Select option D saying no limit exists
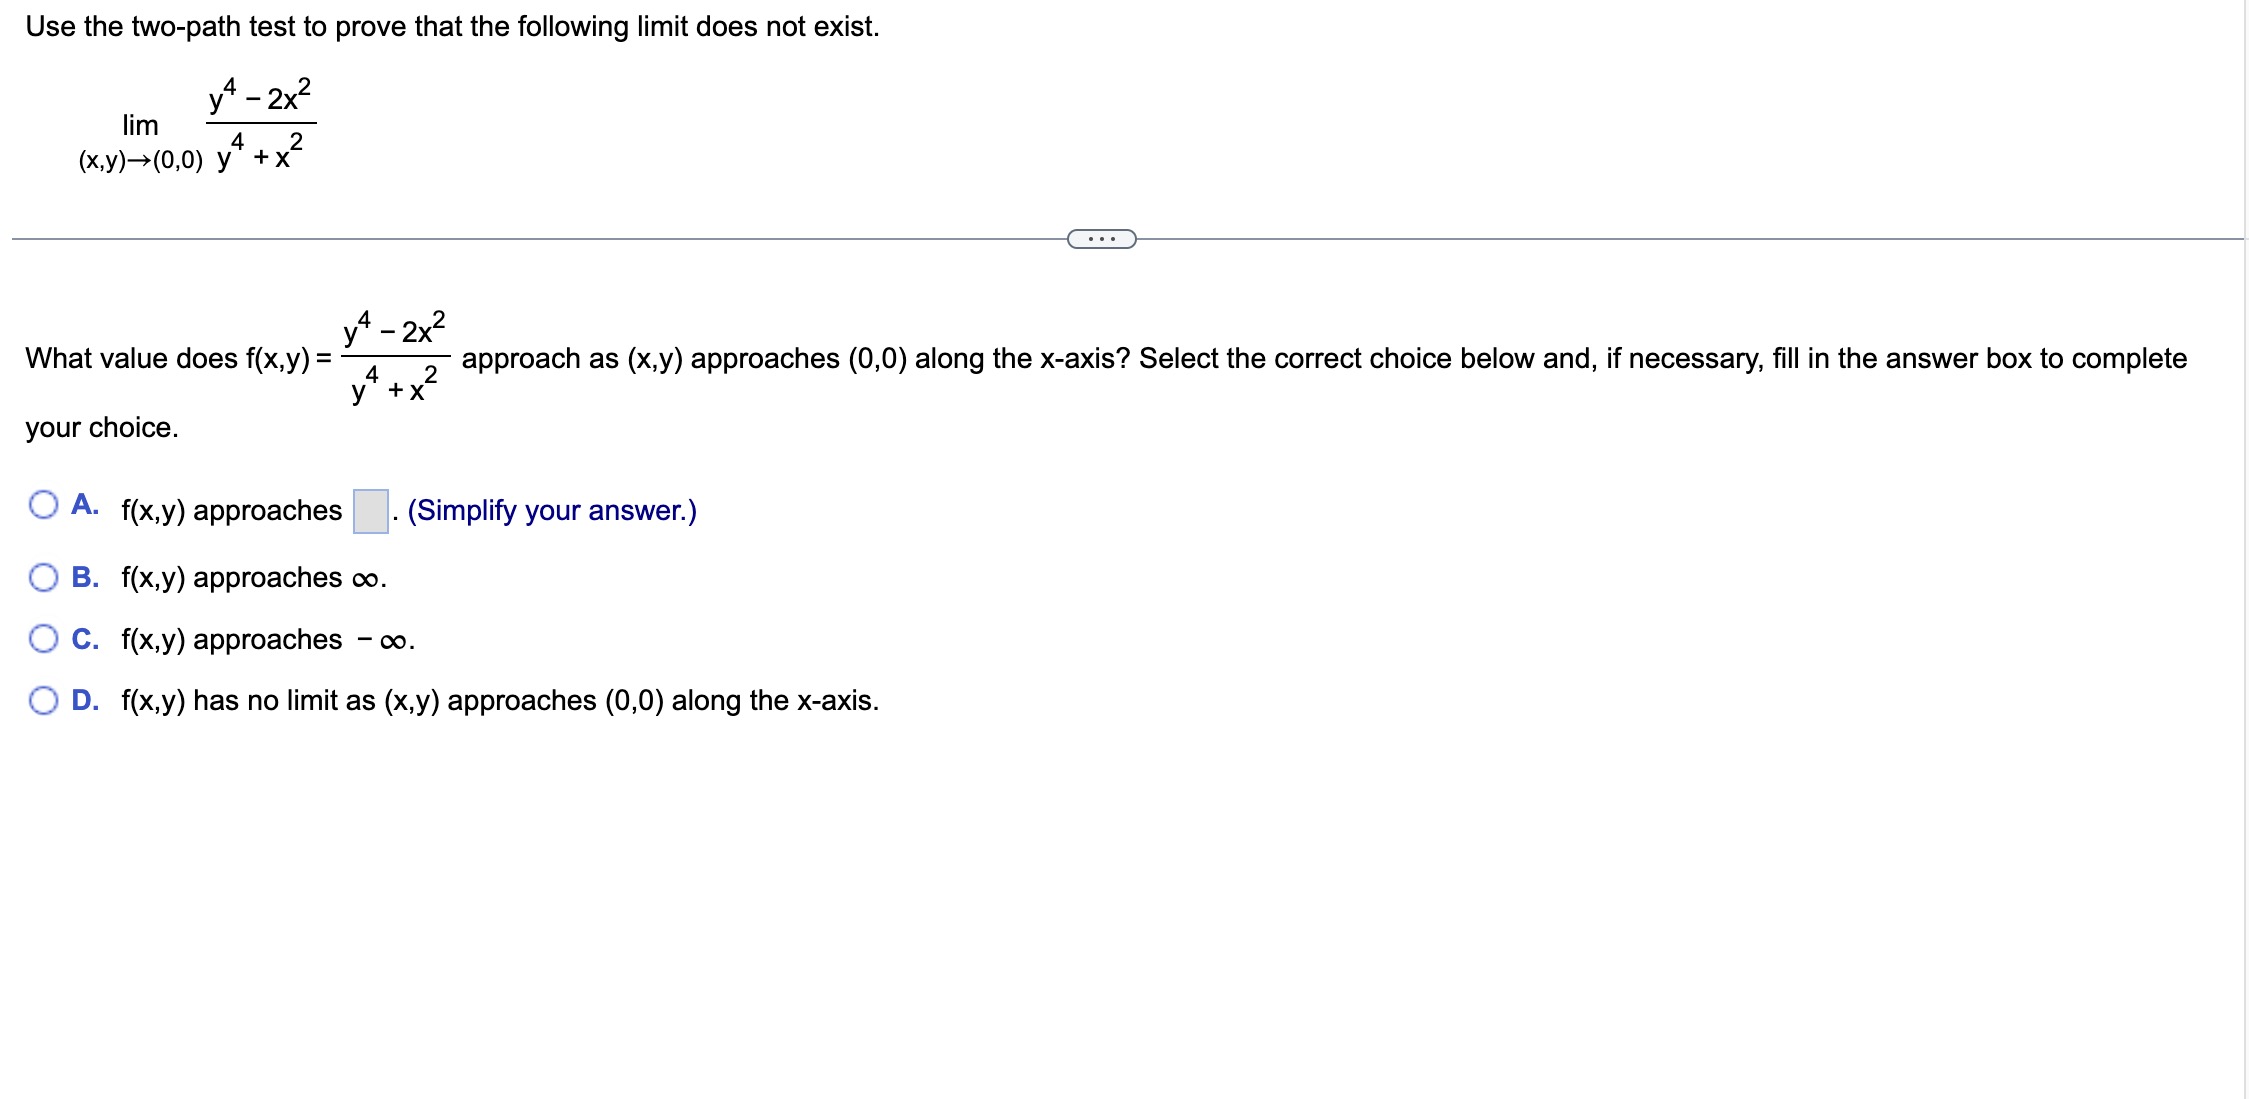 (43, 701)
